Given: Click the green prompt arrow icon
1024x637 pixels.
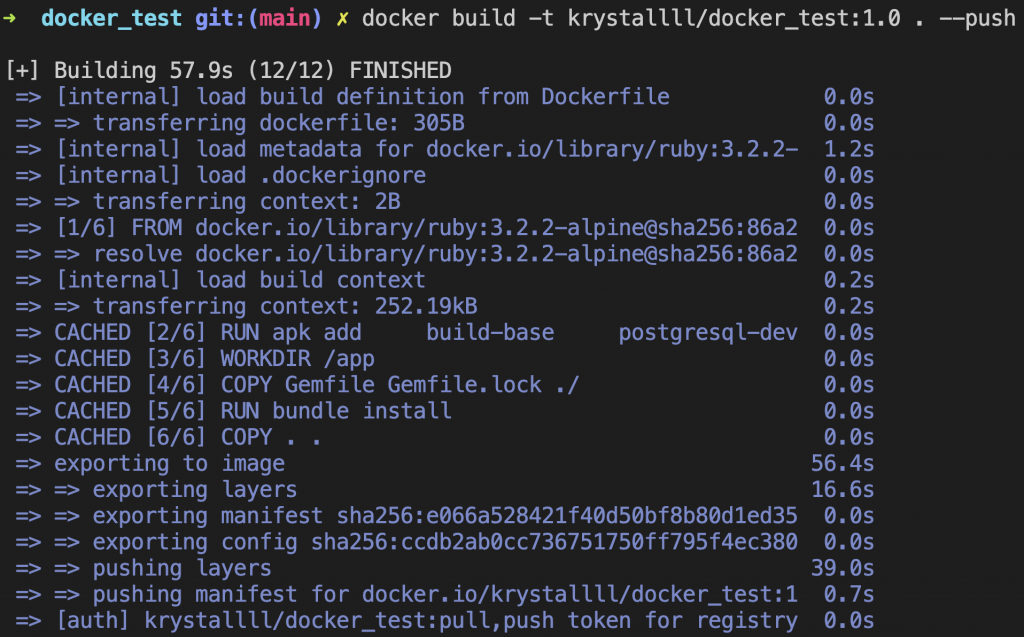Looking at the screenshot, I should [x=10, y=18].
